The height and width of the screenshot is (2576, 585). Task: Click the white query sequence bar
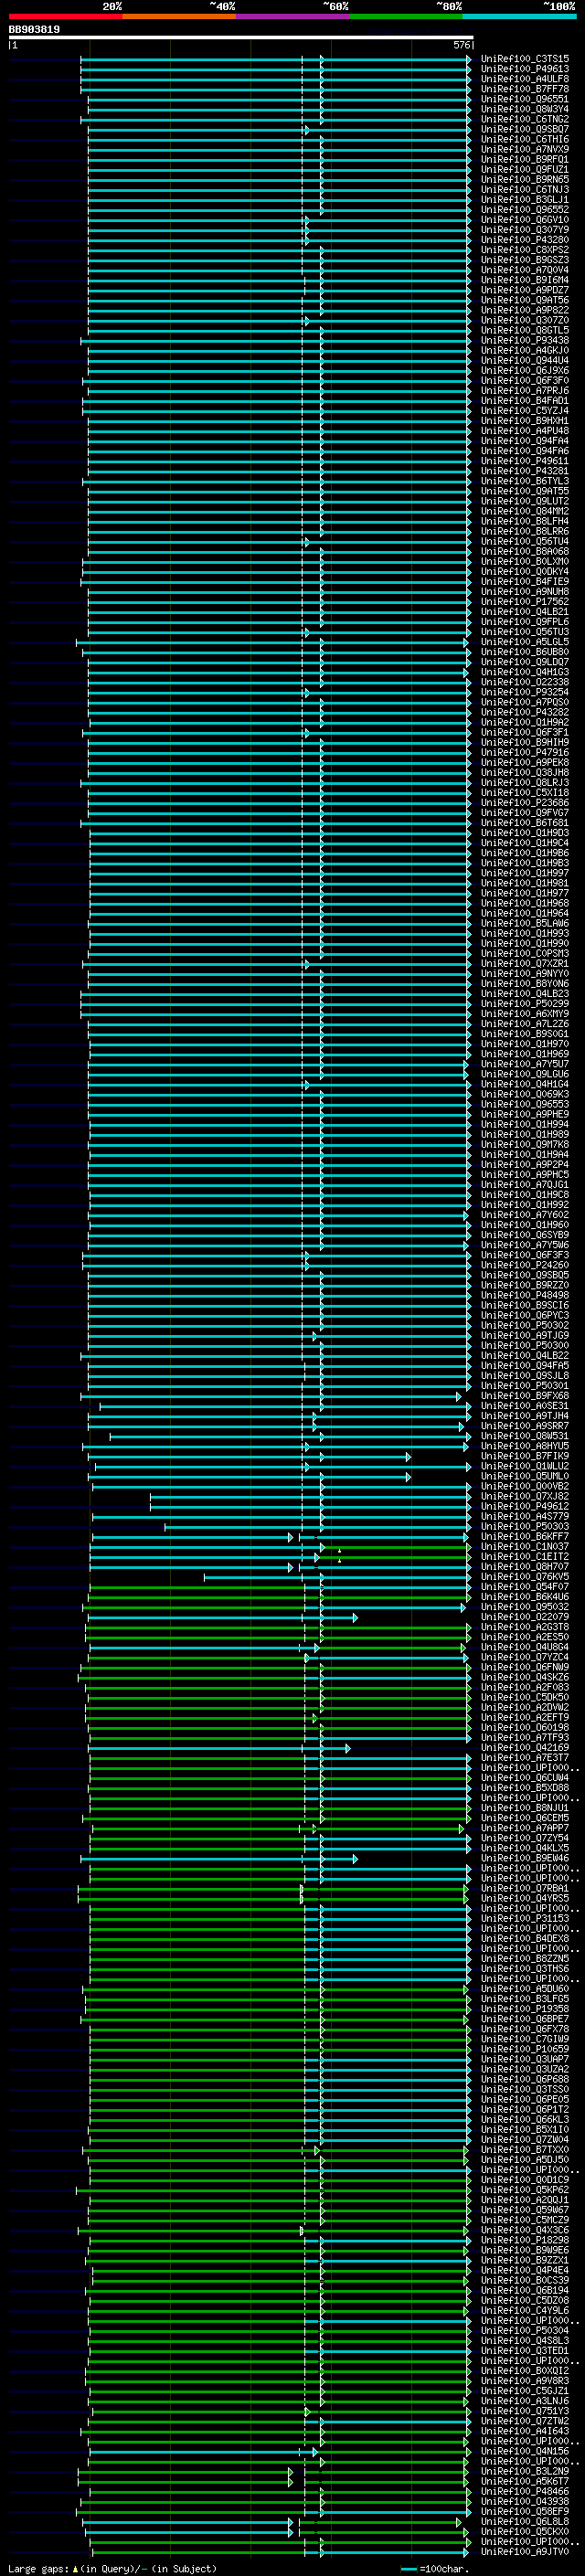241,38
